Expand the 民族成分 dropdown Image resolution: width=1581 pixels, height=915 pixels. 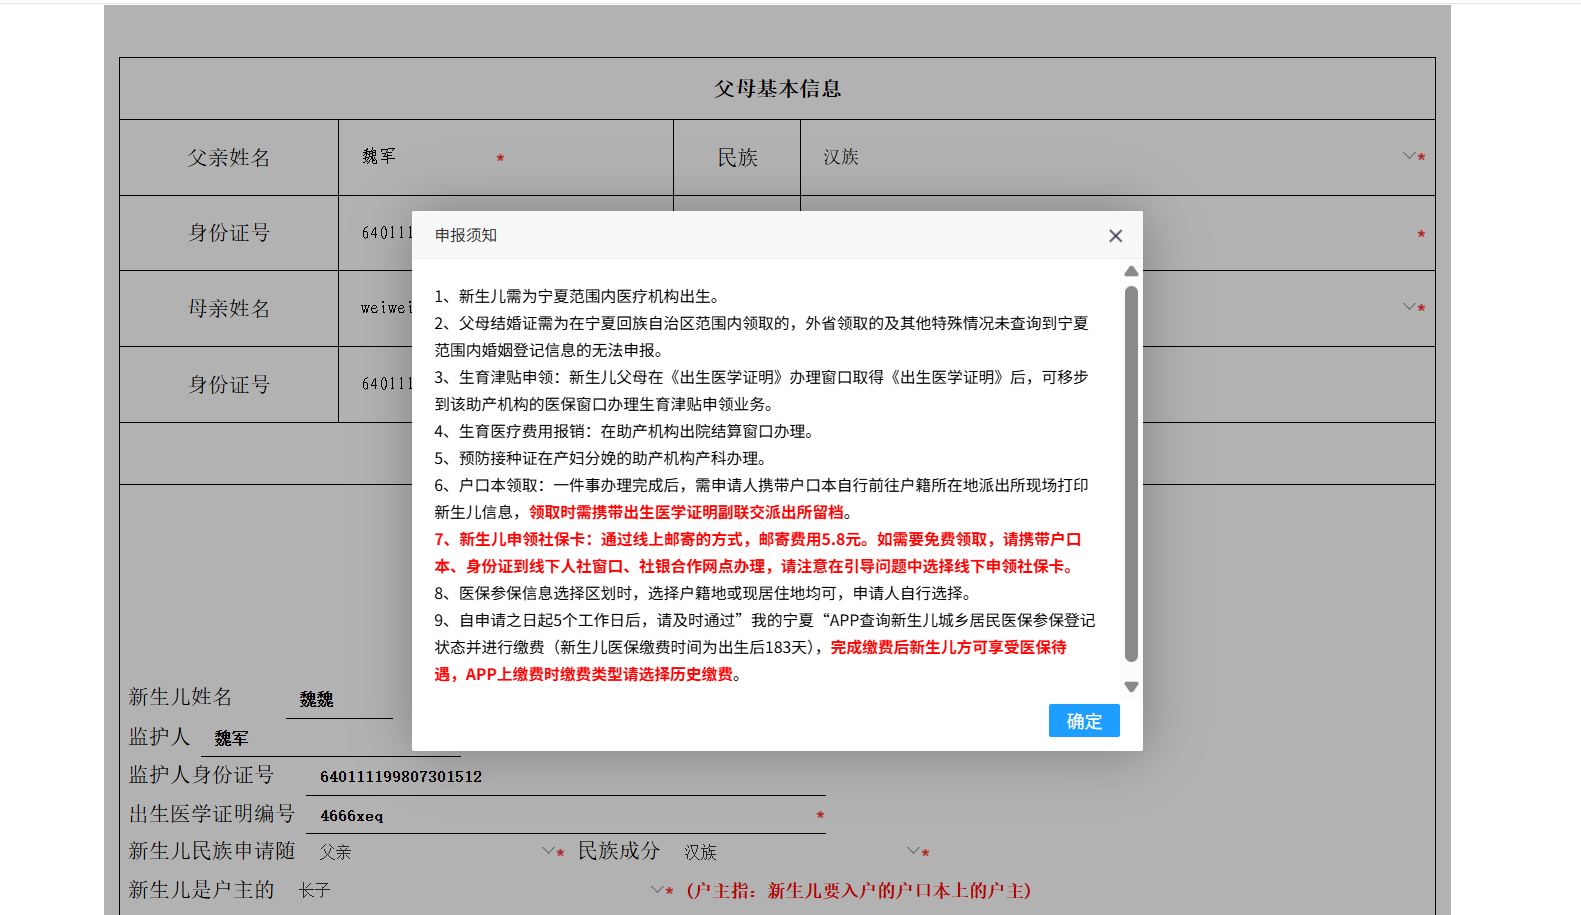913,851
